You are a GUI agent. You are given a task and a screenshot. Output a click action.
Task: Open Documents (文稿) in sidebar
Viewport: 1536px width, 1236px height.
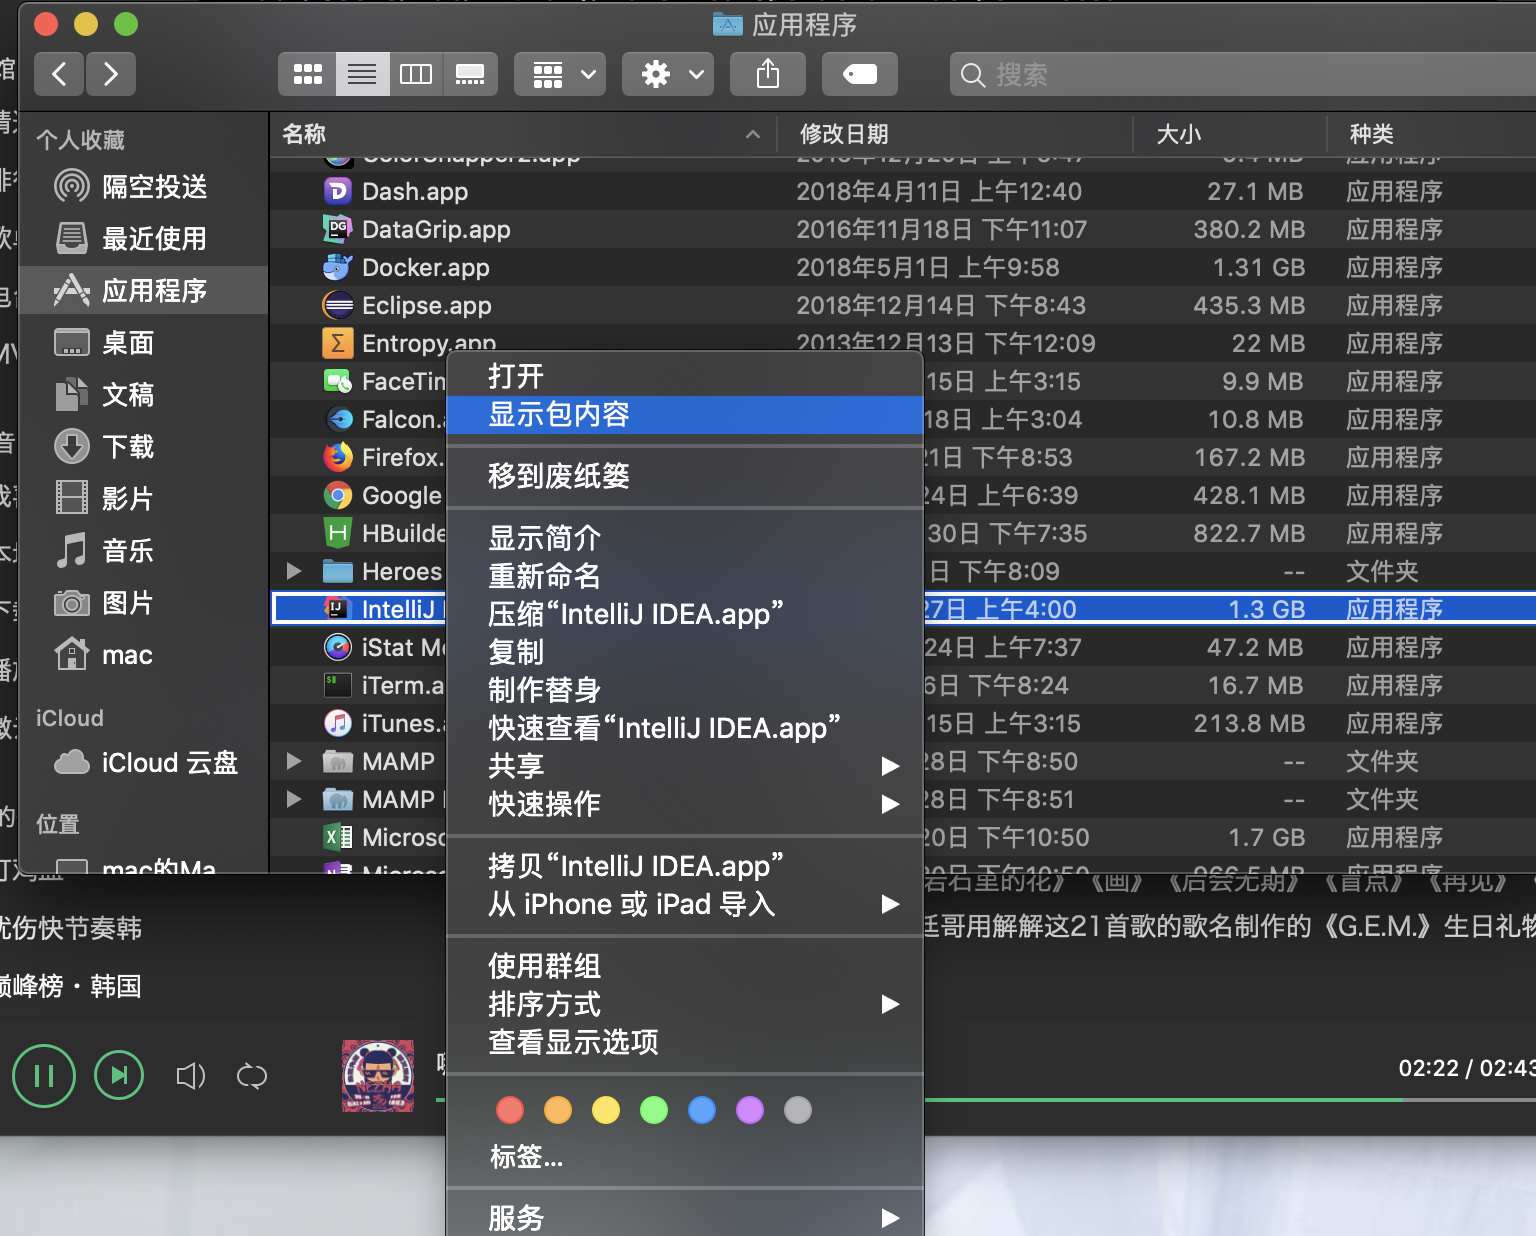(143, 395)
